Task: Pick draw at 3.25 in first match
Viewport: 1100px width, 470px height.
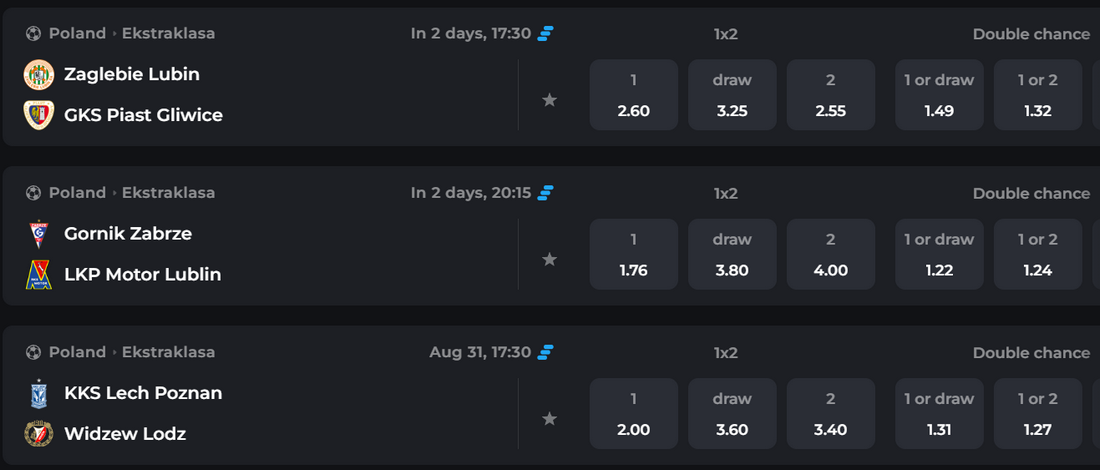Action: coord(732,95)
